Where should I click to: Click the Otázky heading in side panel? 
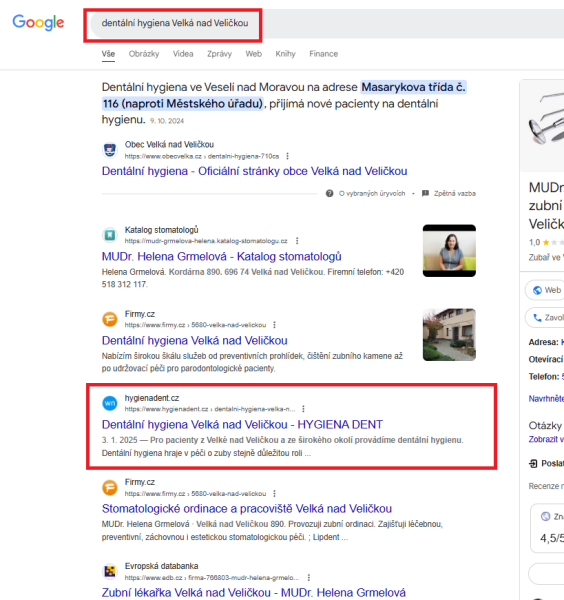tap(545, 426)
